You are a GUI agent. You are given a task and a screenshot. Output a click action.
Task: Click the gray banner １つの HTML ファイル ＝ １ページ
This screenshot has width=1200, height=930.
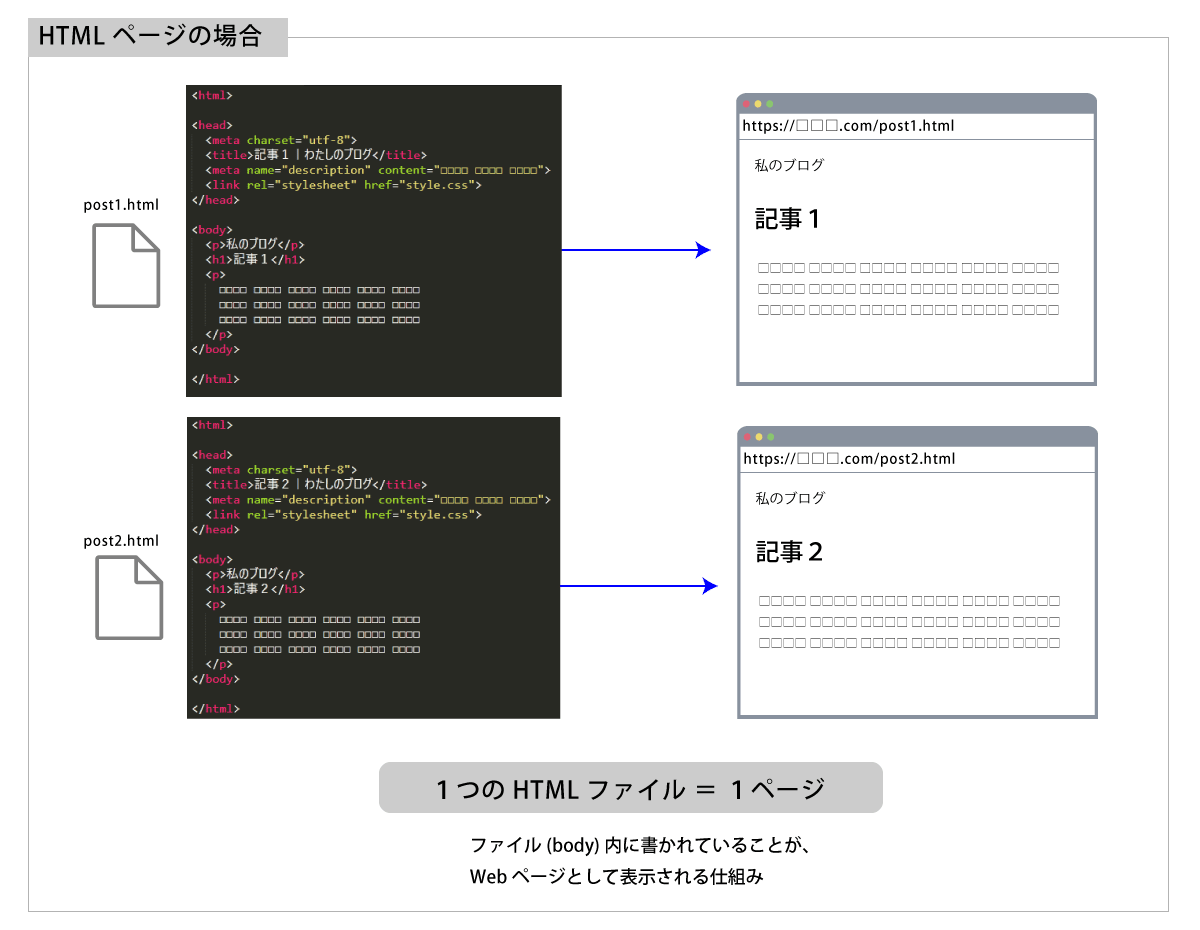tap(631, 788)
